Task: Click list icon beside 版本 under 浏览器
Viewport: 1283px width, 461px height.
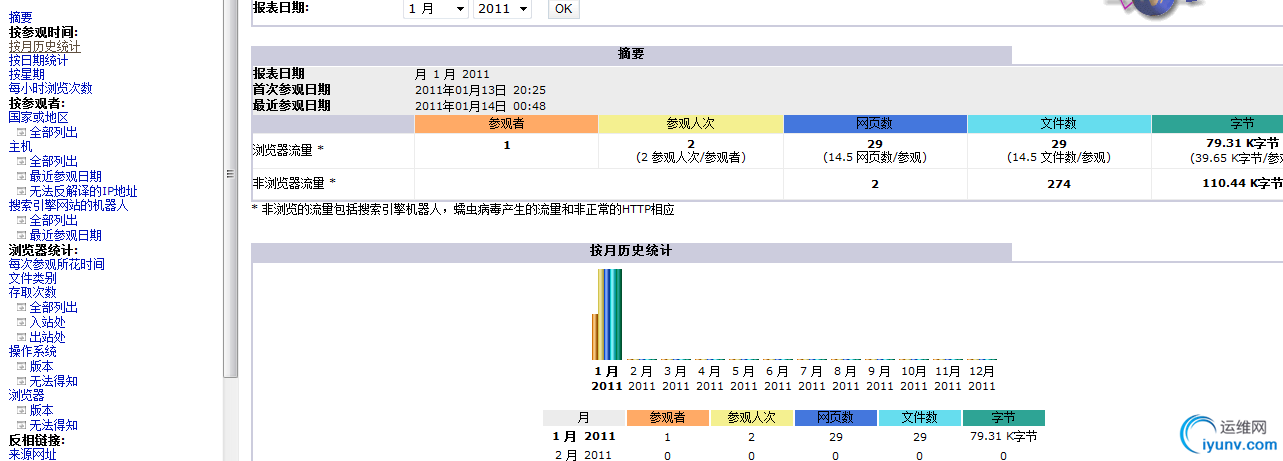Action: (21, 411)
